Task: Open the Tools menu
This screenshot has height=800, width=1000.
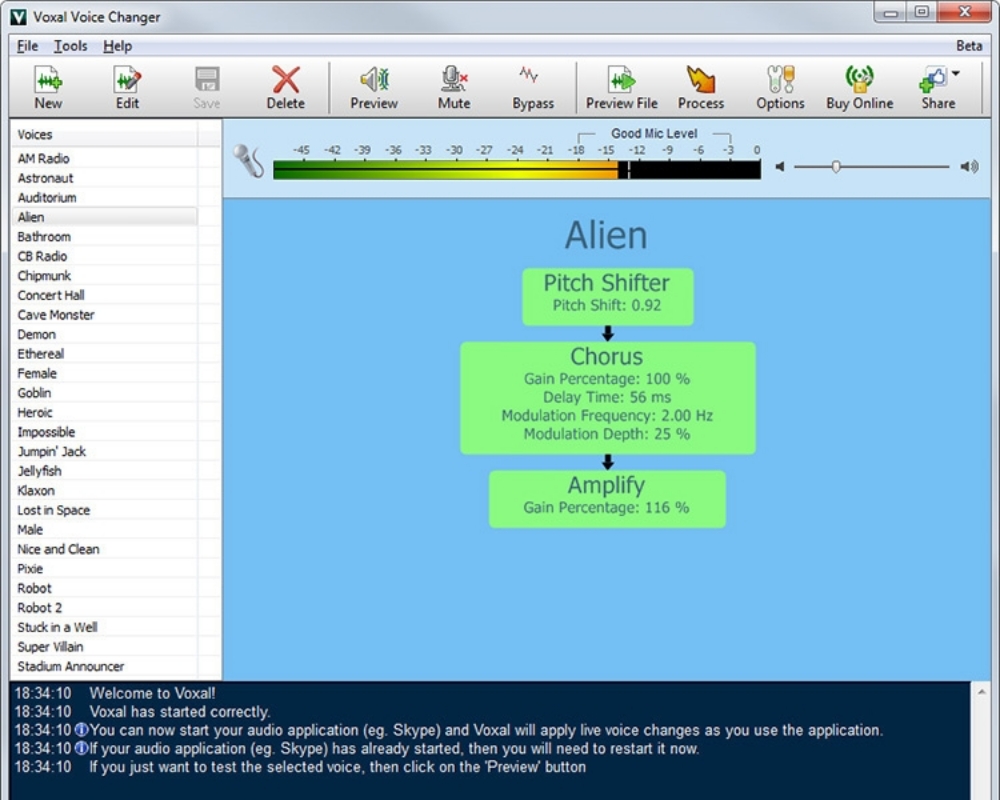Action: [x=70, y=46]
